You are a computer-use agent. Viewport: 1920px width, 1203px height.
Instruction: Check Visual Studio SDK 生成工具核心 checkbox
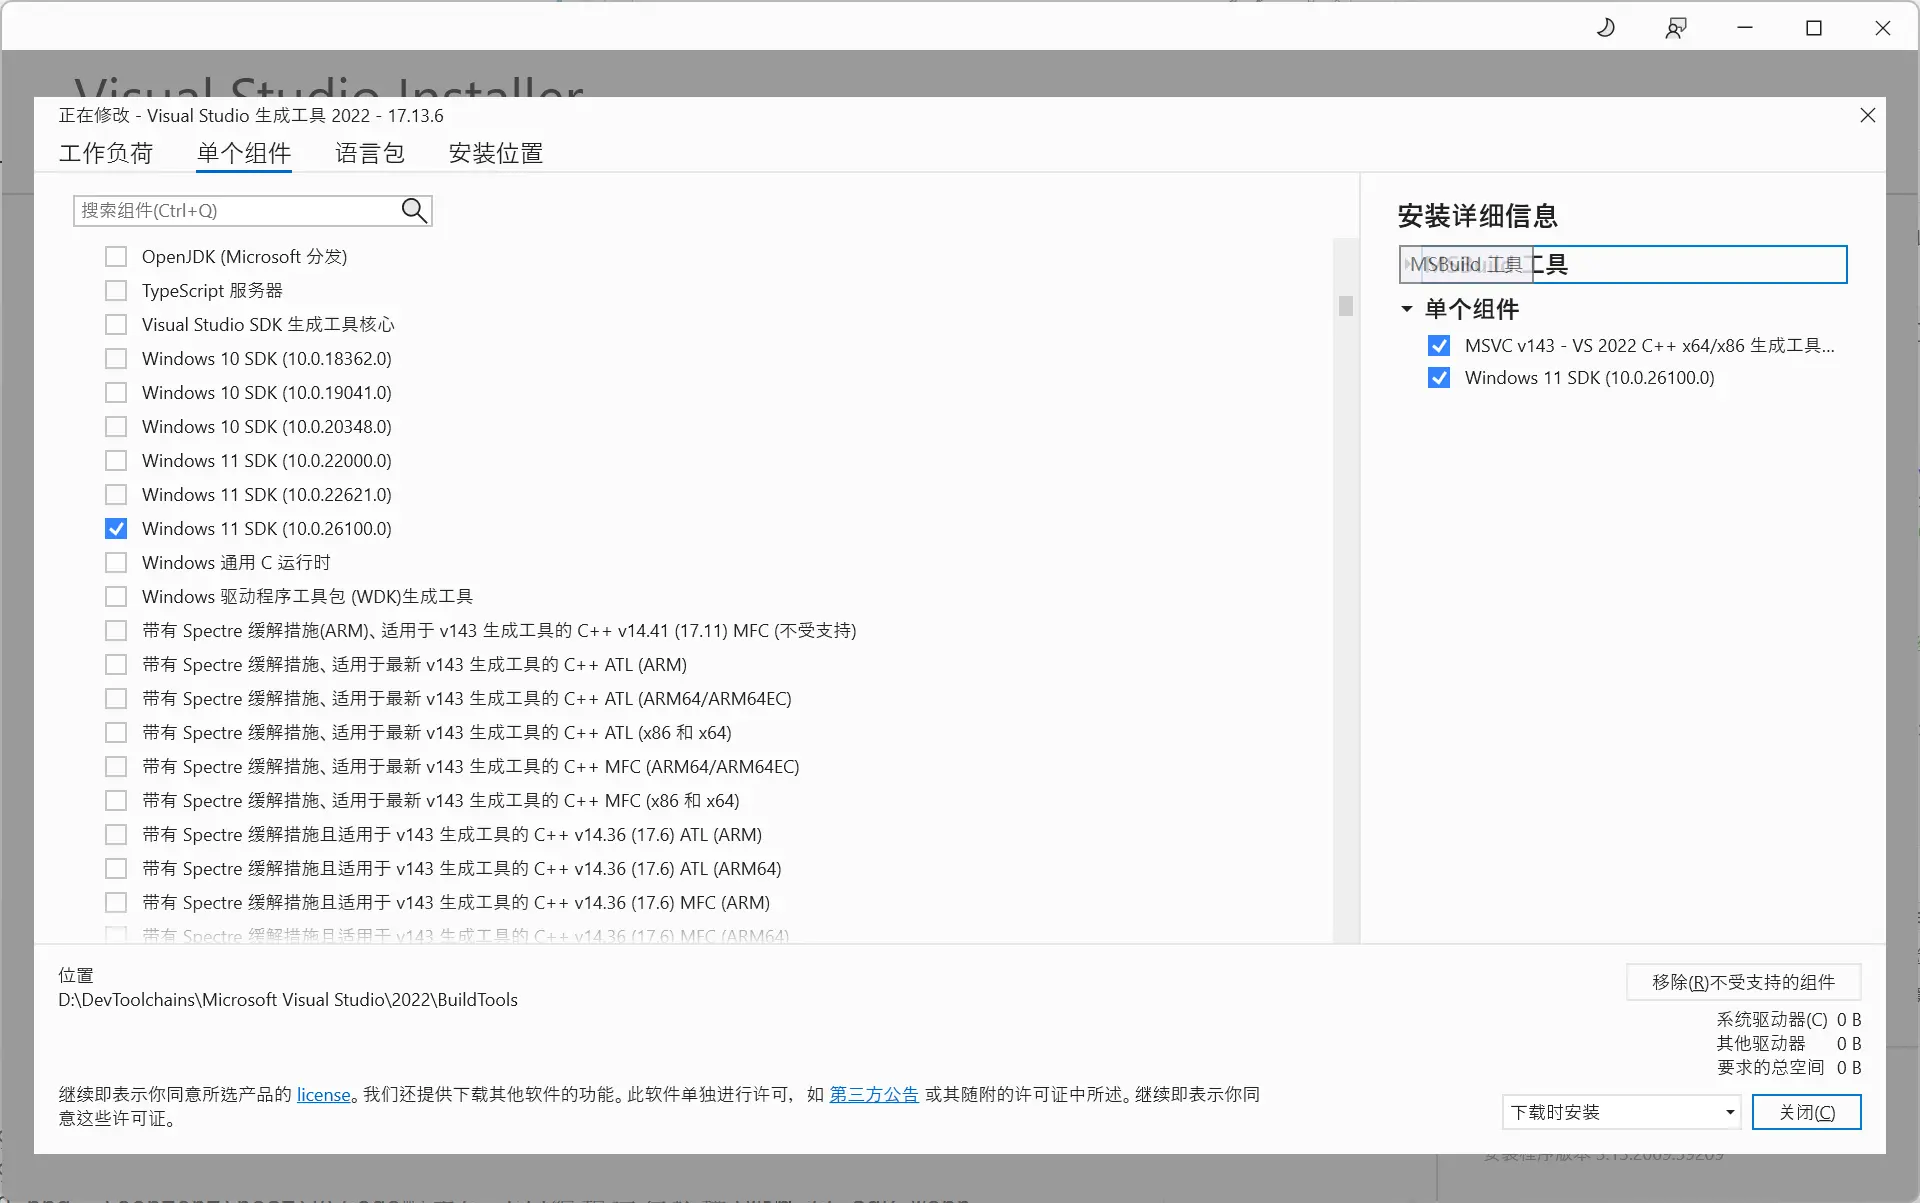click(x=116, y=325)
